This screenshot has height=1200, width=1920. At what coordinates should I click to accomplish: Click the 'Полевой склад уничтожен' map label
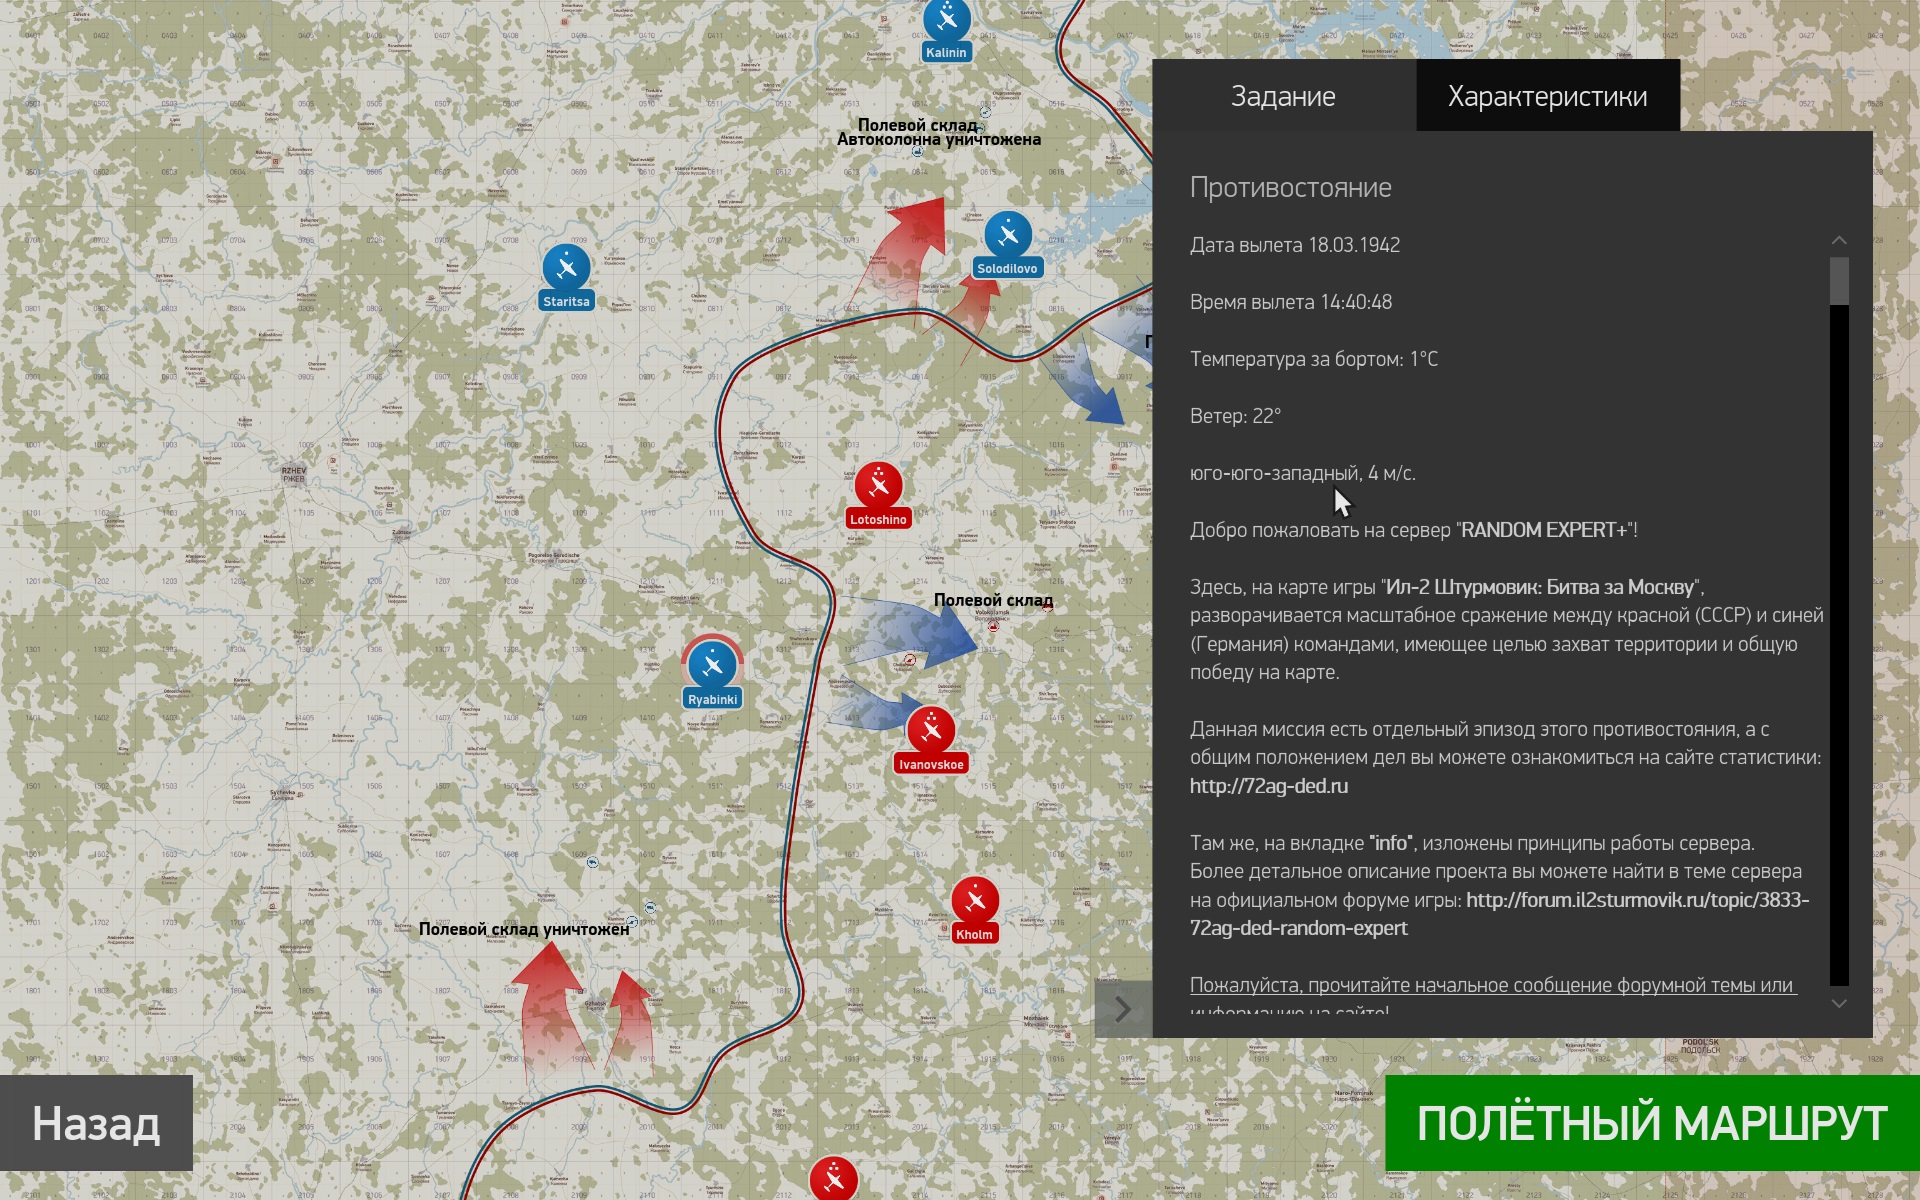(524, 929)
